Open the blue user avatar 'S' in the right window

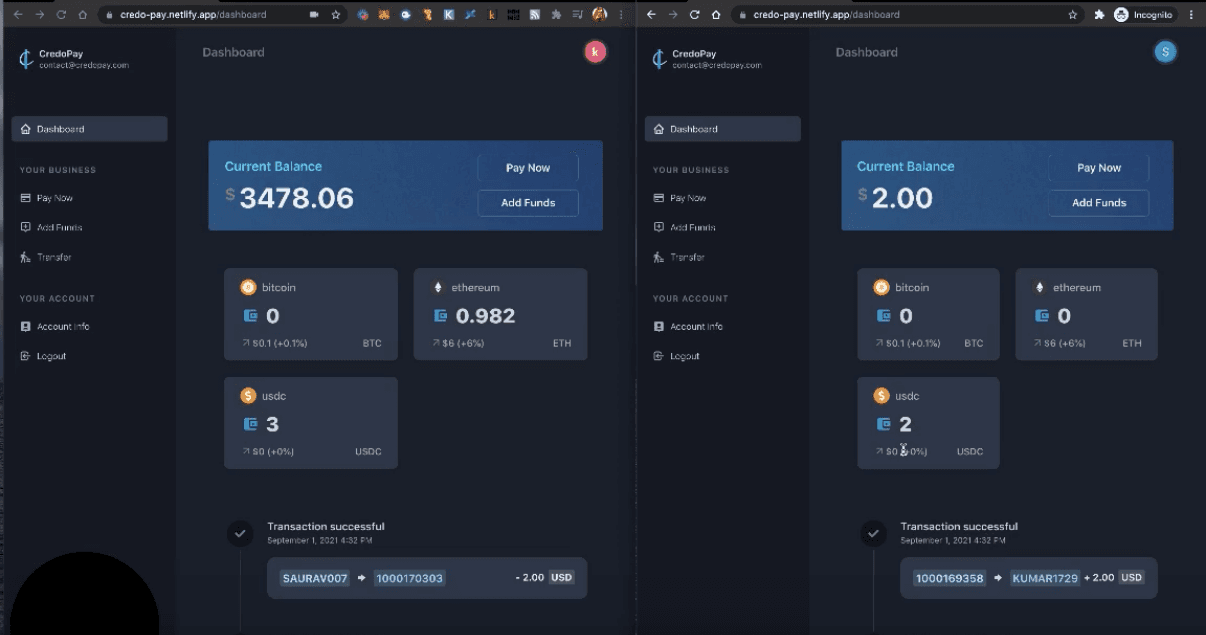point(1165,52)
